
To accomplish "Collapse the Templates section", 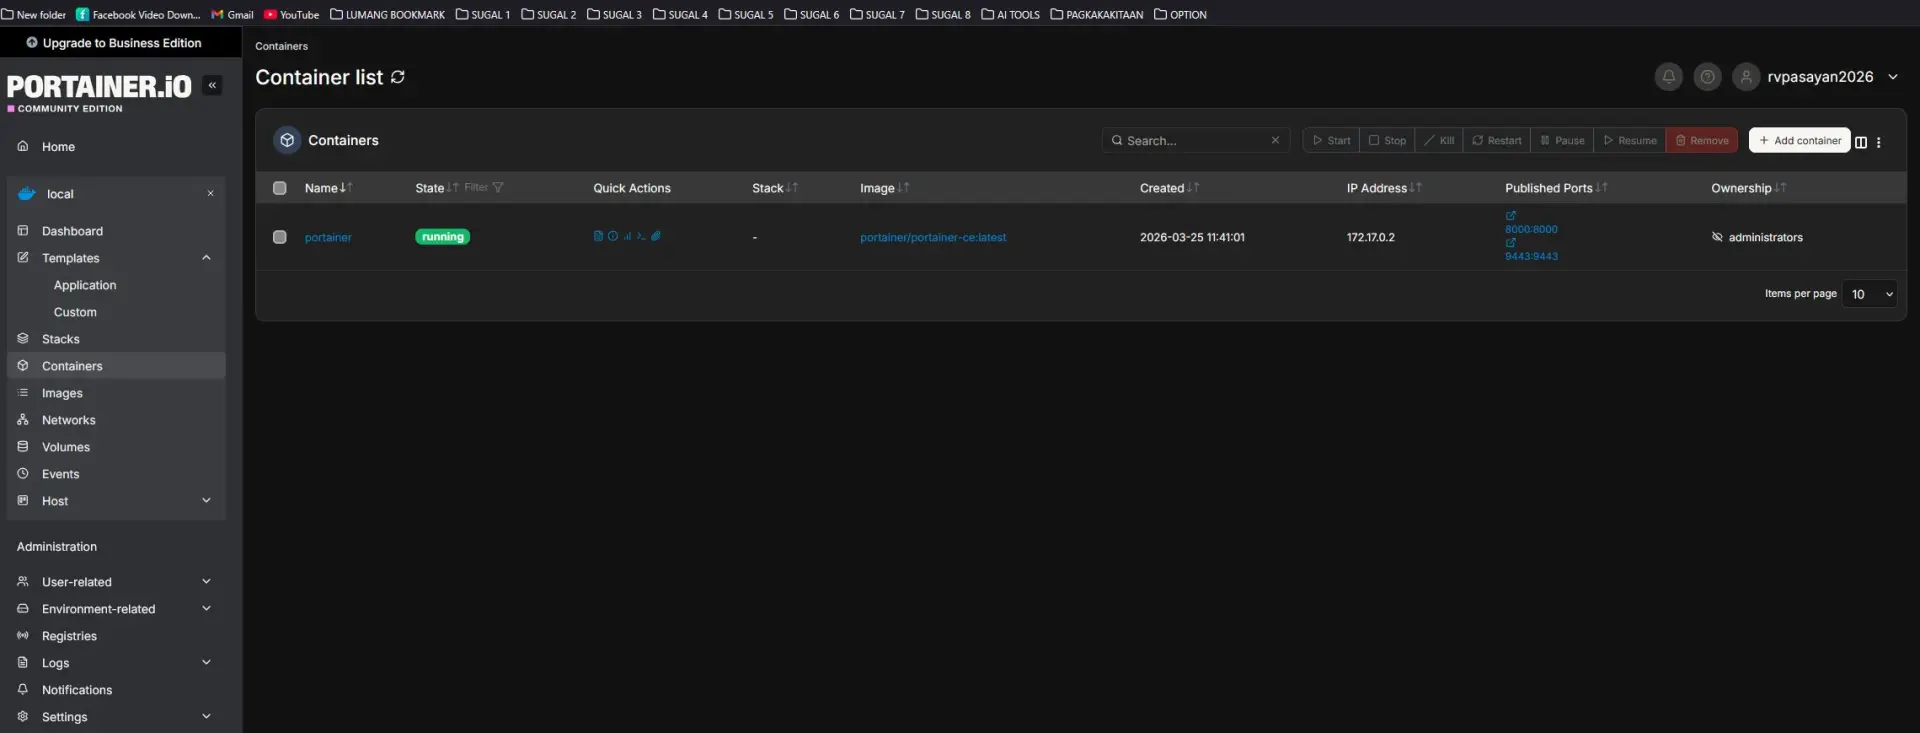I will pos(206,258).
